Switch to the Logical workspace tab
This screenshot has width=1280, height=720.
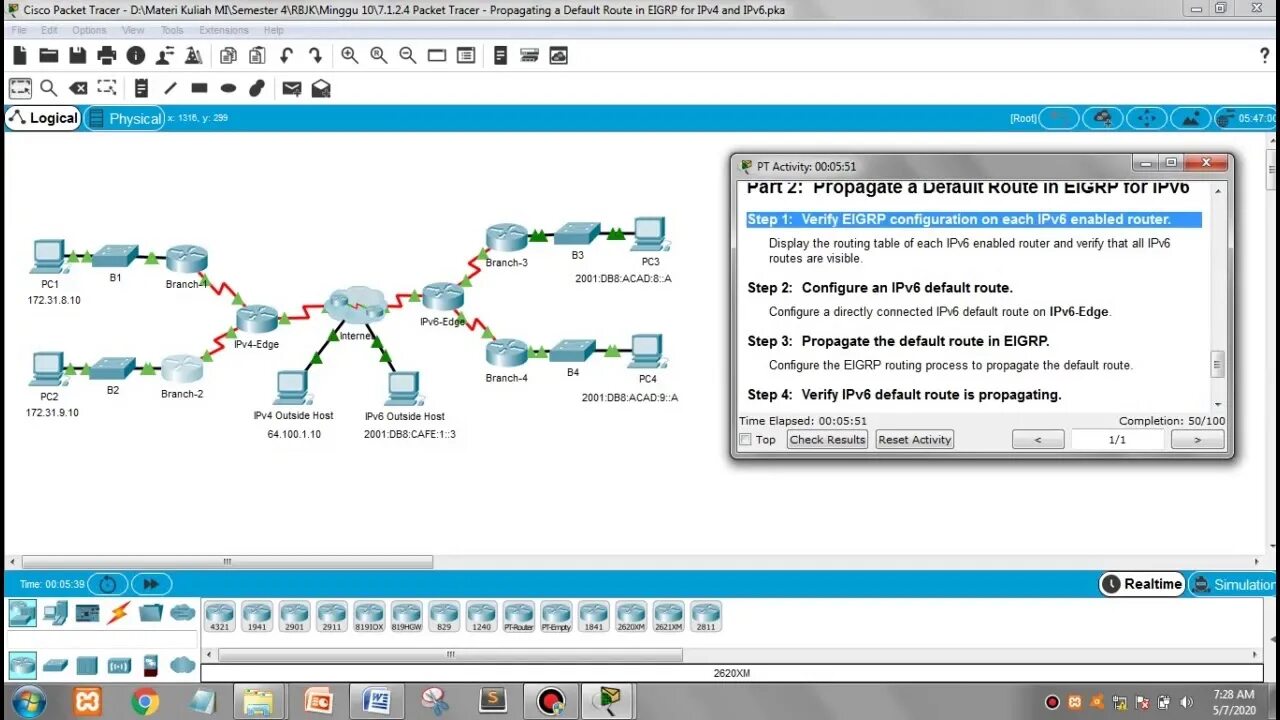point(43,118)
